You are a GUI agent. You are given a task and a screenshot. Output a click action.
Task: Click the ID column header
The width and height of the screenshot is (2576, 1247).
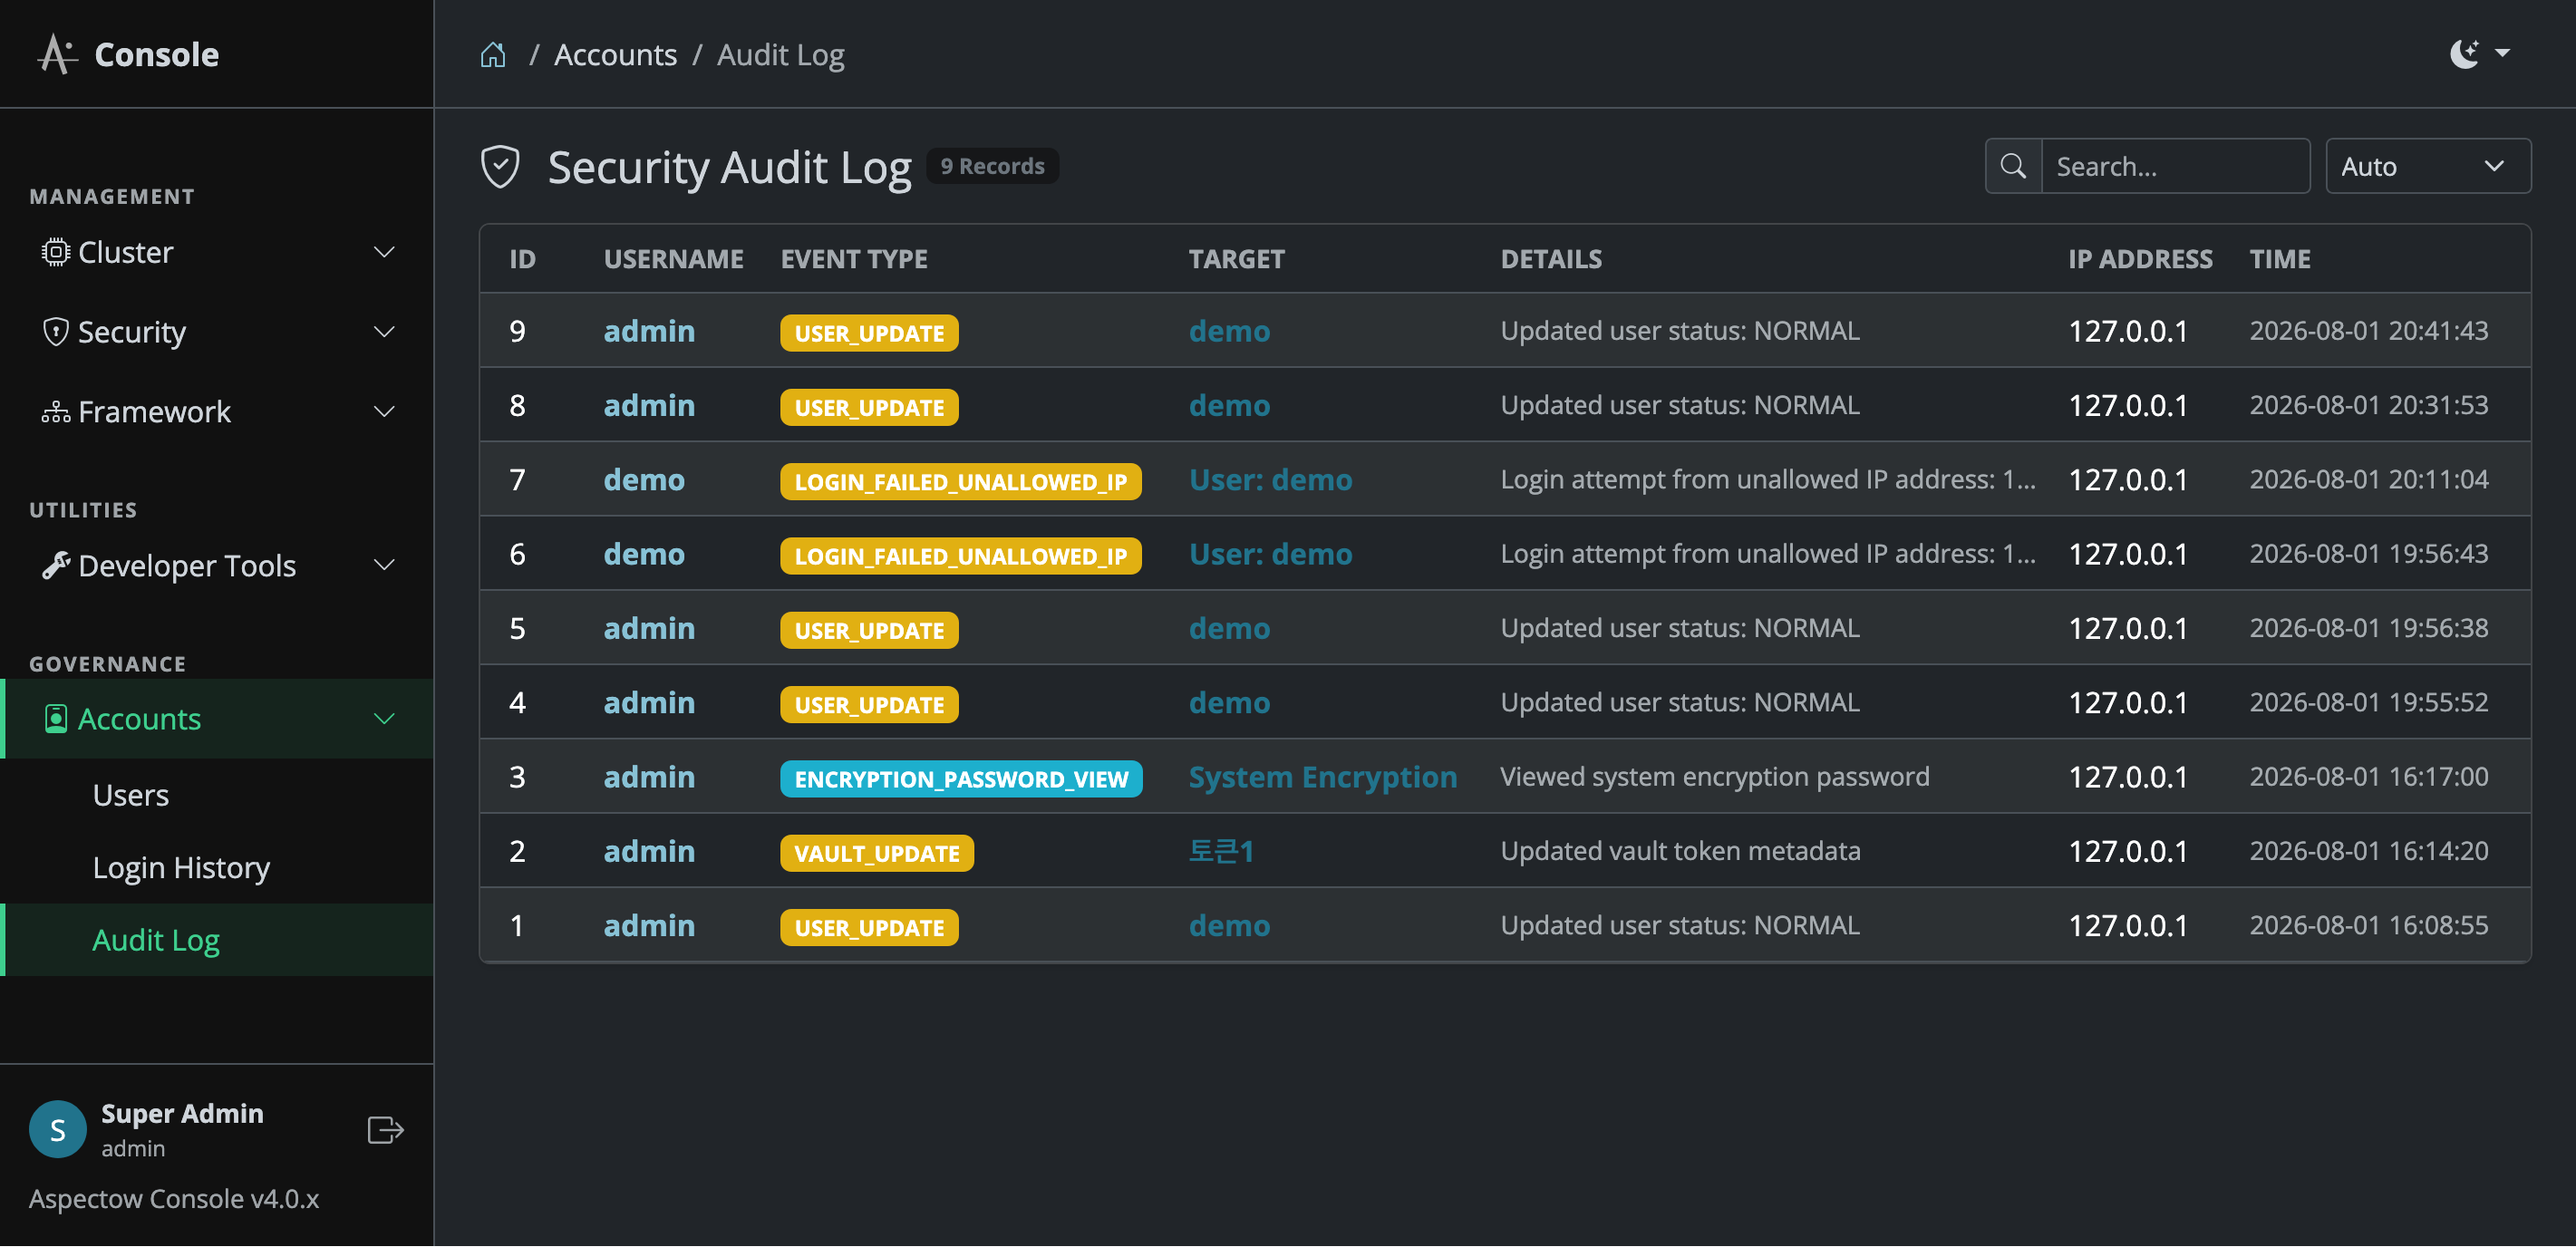pos(522,259)
